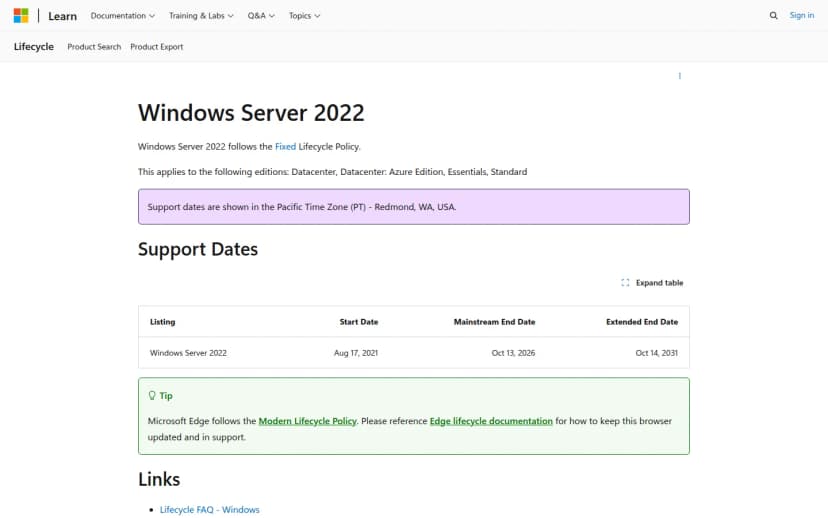Click the Links section heading
This screenshot has width=828, height=518.
[x=159, y=479]
